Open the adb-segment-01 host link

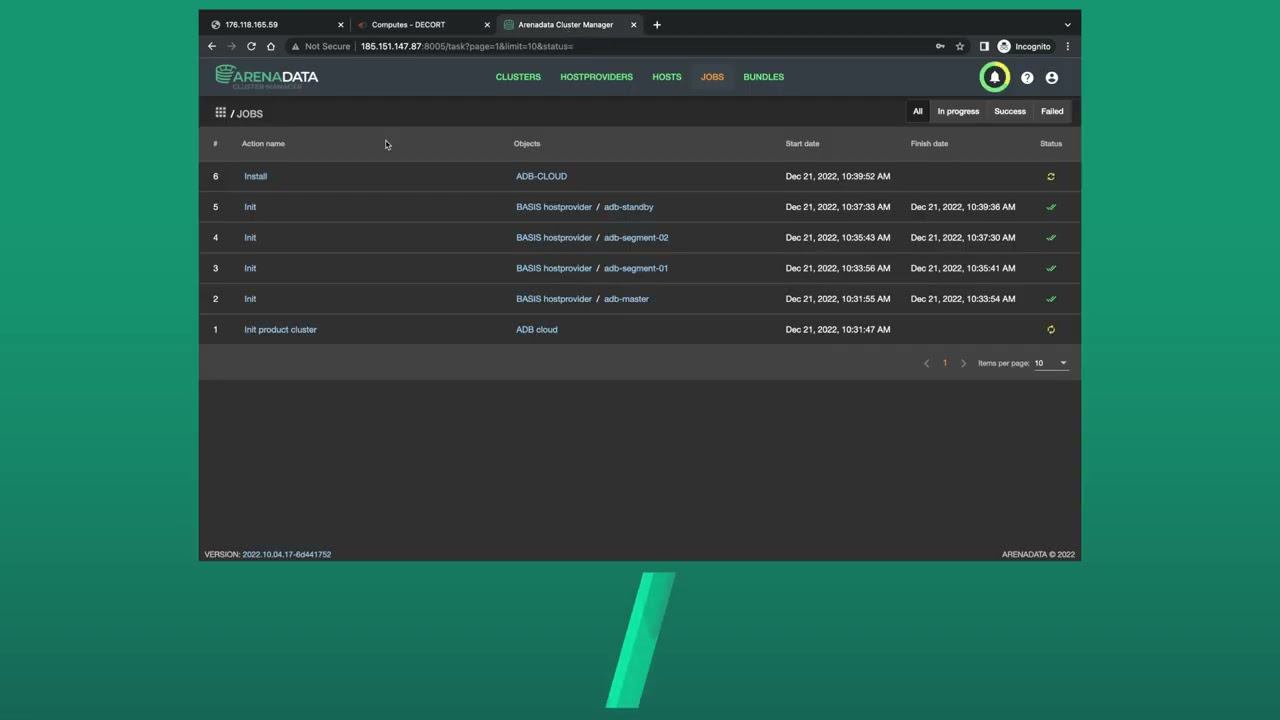636,268
